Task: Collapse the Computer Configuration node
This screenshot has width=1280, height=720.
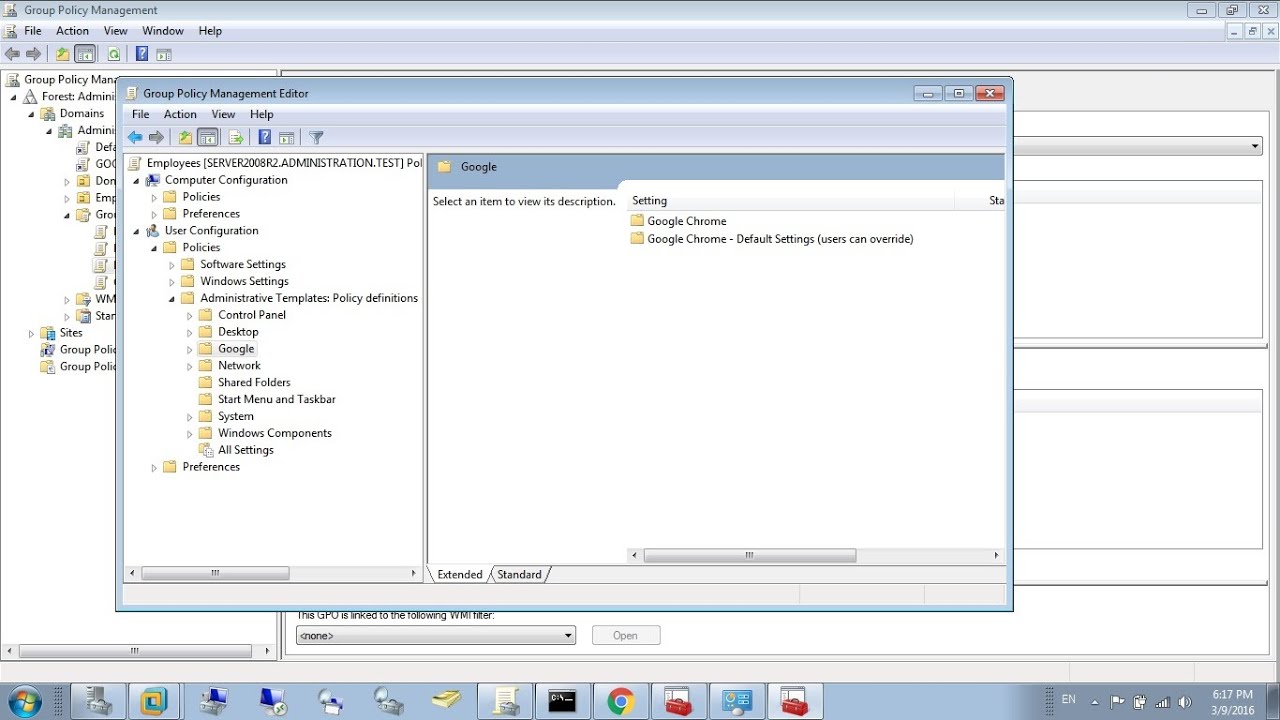Action: [137, 181]
